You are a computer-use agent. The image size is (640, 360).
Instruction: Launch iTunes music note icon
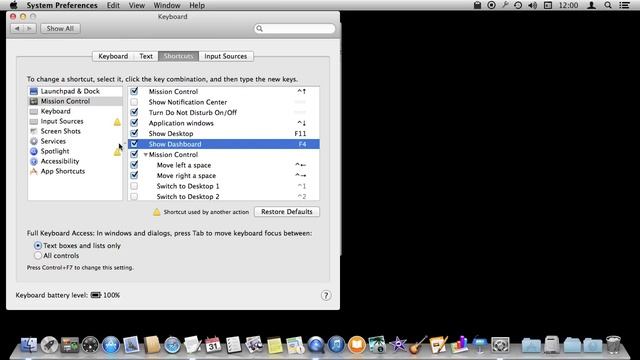point(336,344)
